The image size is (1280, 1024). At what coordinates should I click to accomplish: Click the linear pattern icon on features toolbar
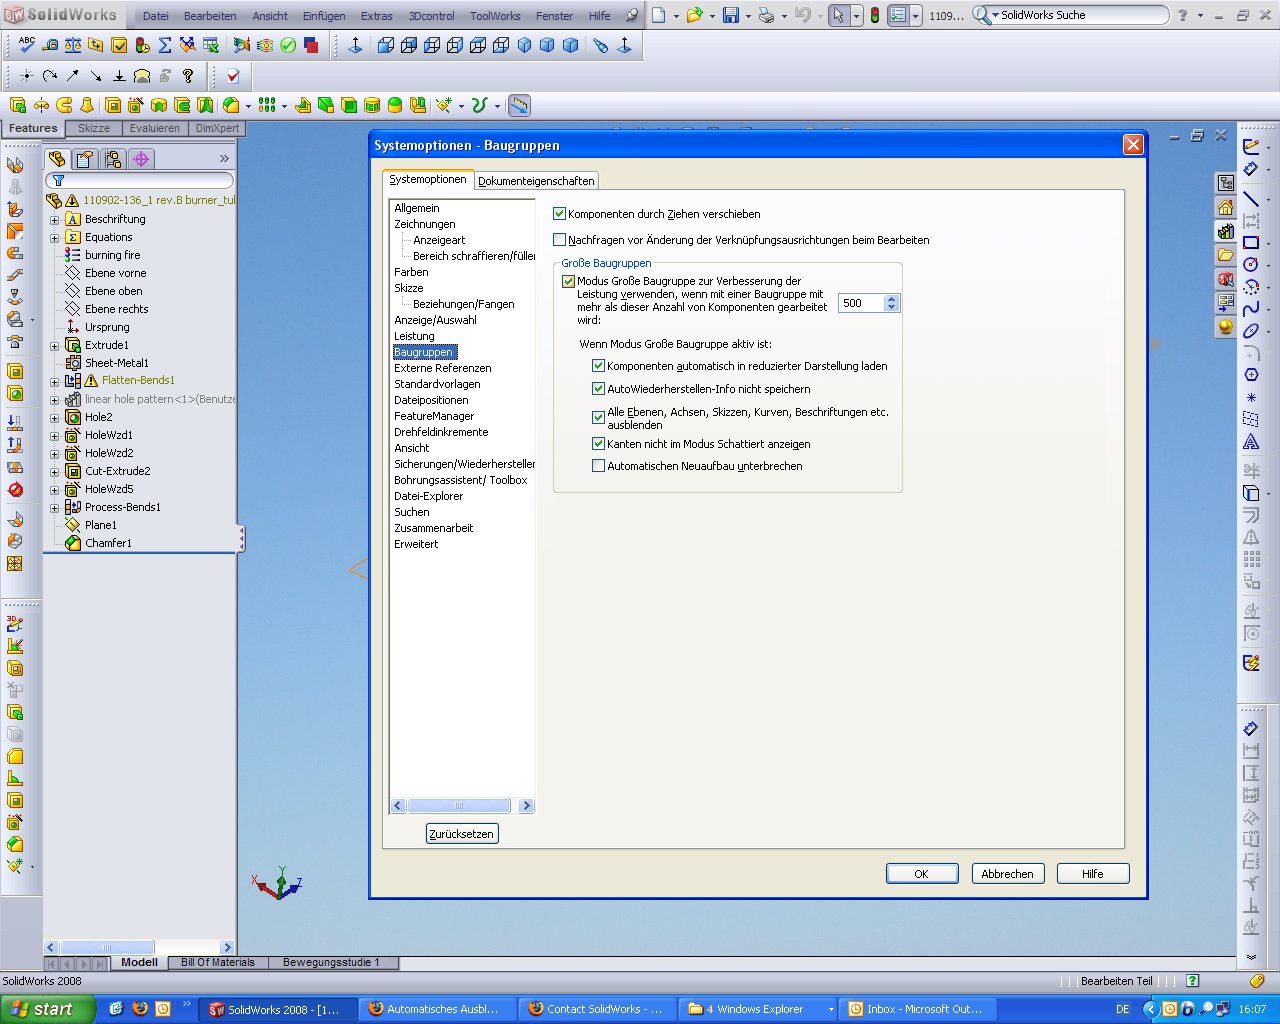tap(267, 105)
